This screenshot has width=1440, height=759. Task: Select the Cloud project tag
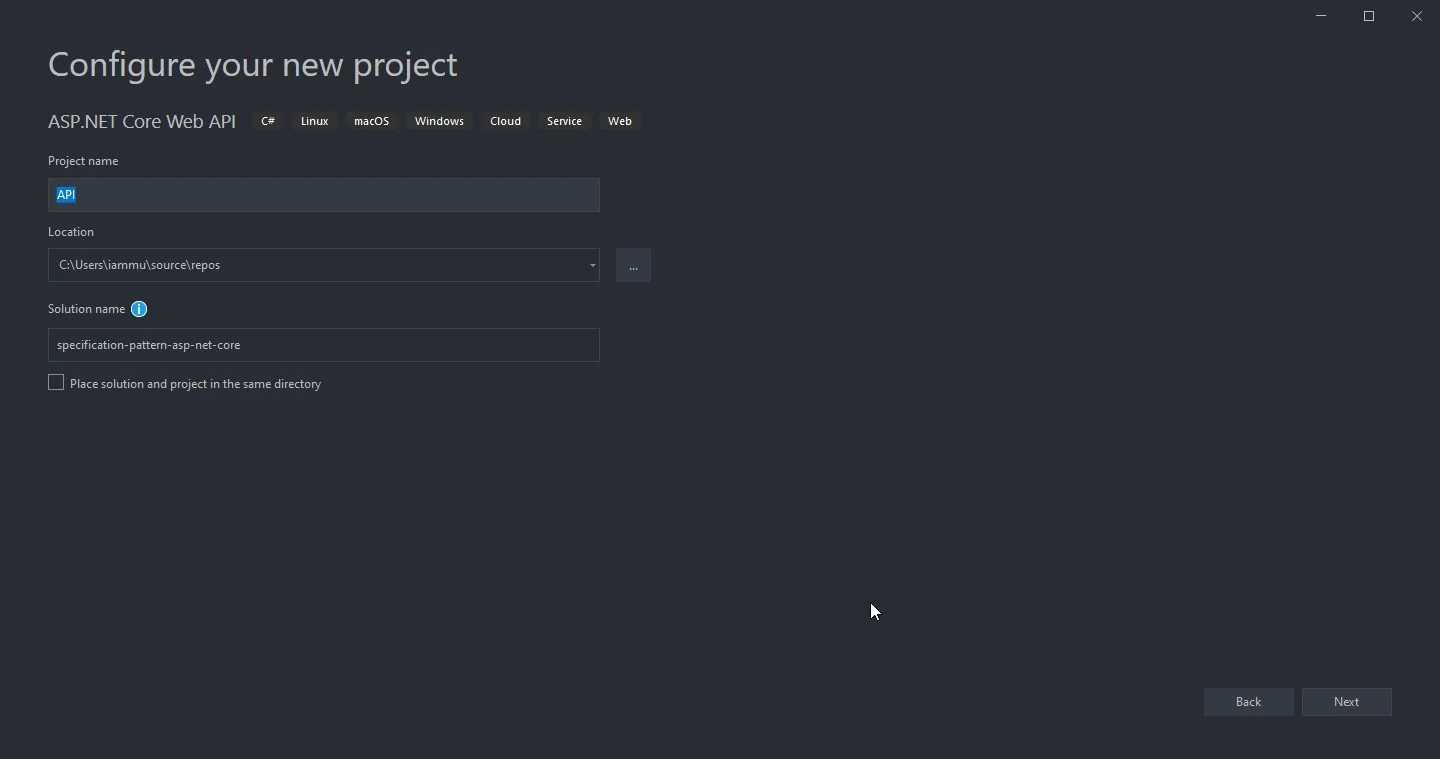[x=505, y=121]
